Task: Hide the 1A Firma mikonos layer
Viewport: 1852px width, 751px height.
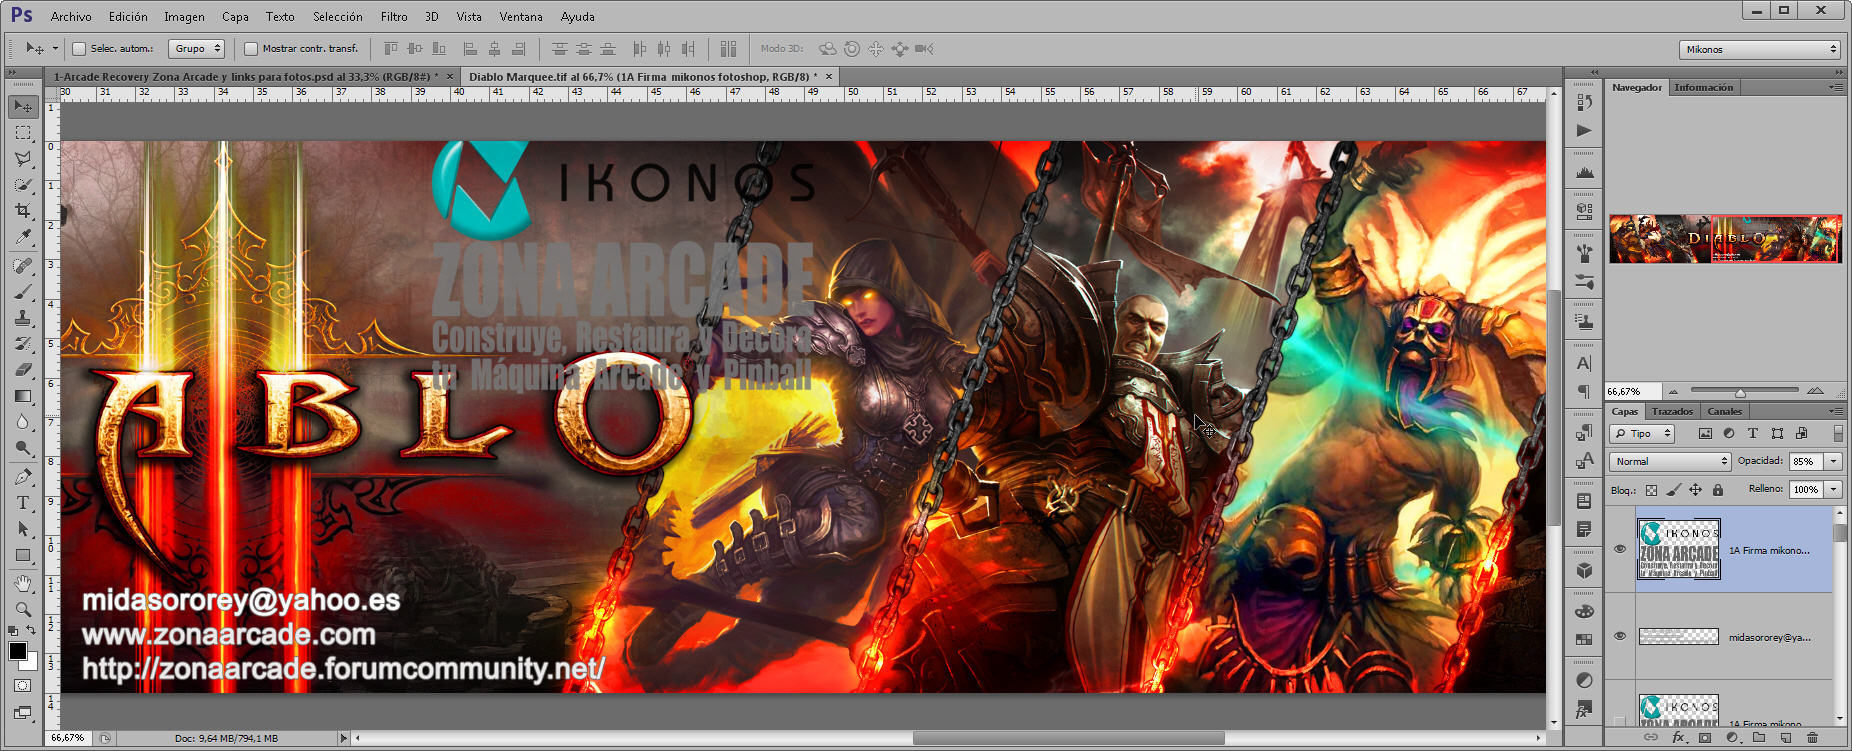Action: (1620, 549)
